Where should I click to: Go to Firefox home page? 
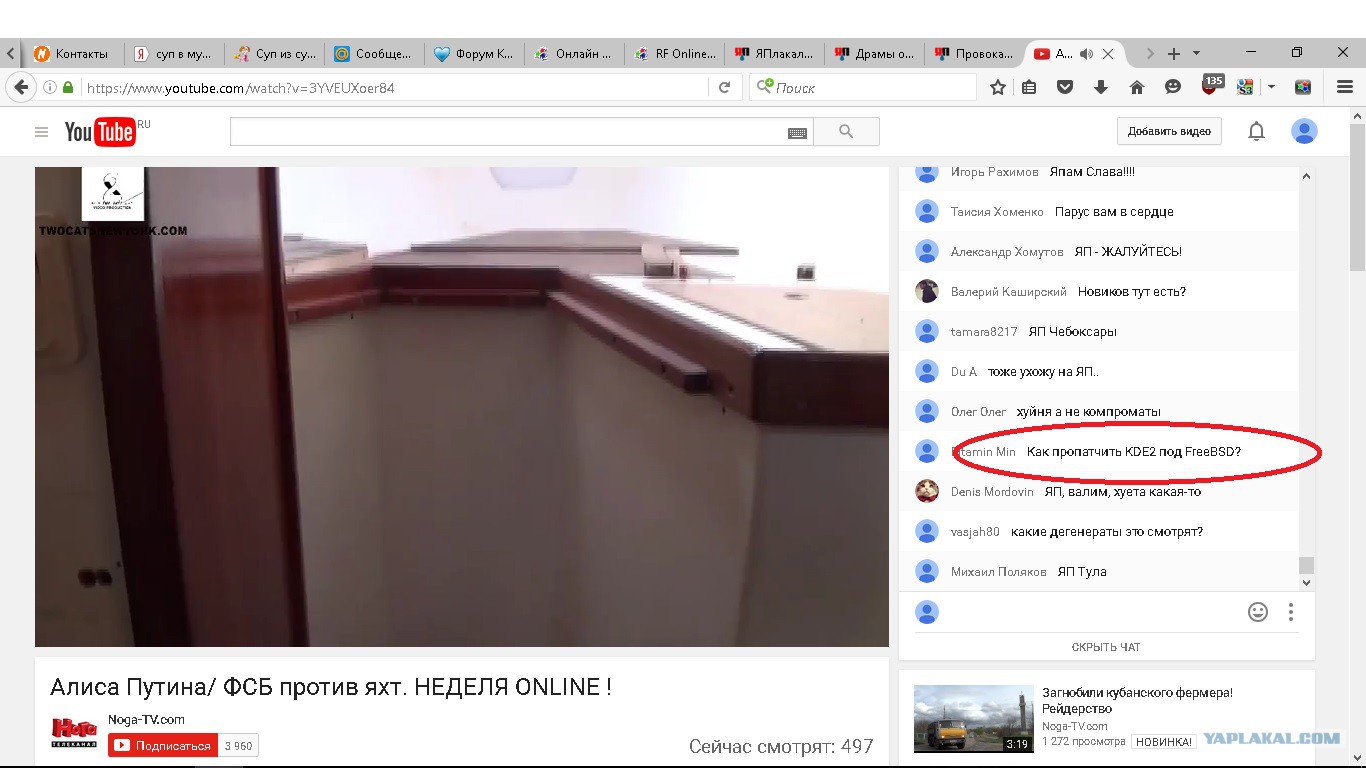pos(1136,88)
